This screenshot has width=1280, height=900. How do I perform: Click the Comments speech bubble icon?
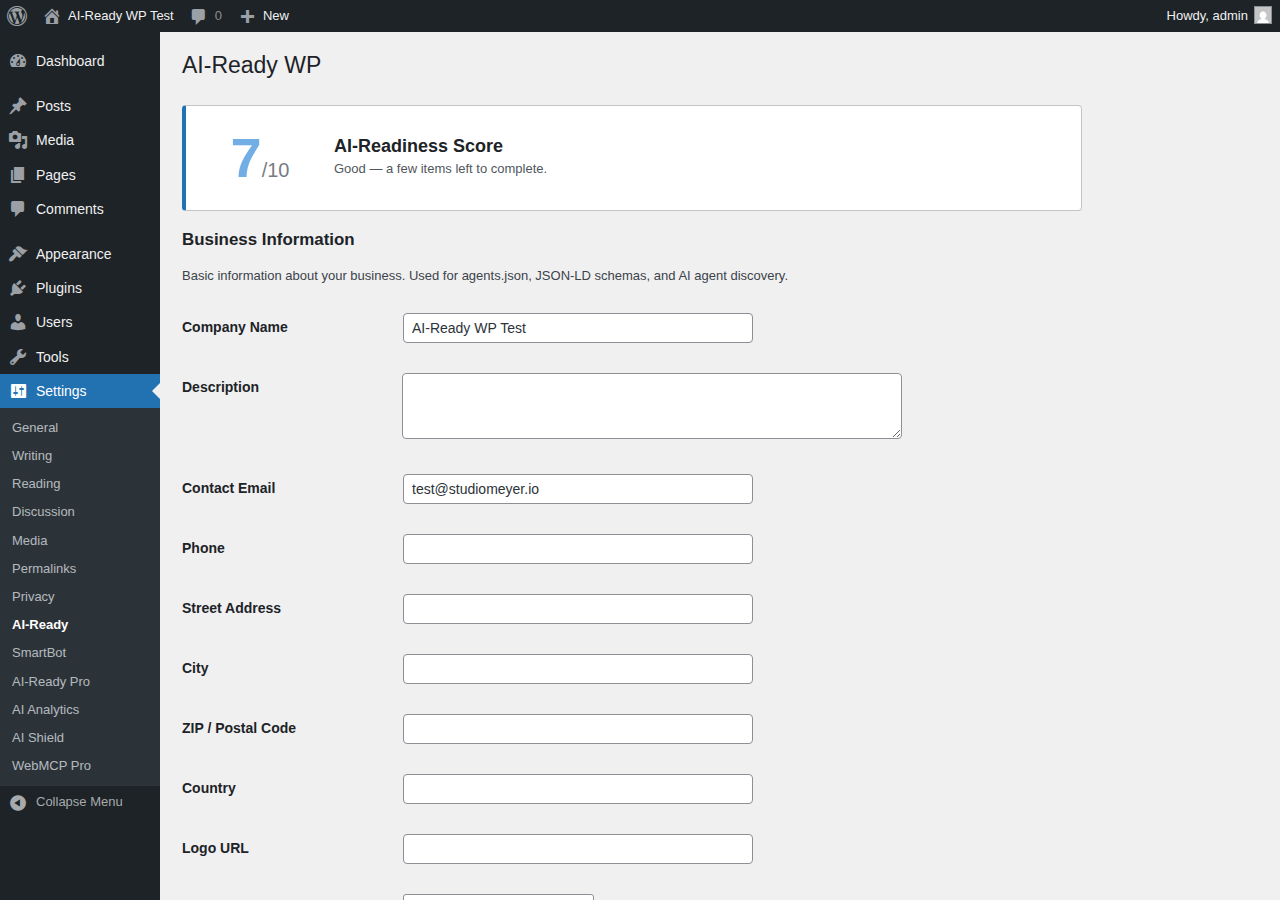(x=18, y=209)
